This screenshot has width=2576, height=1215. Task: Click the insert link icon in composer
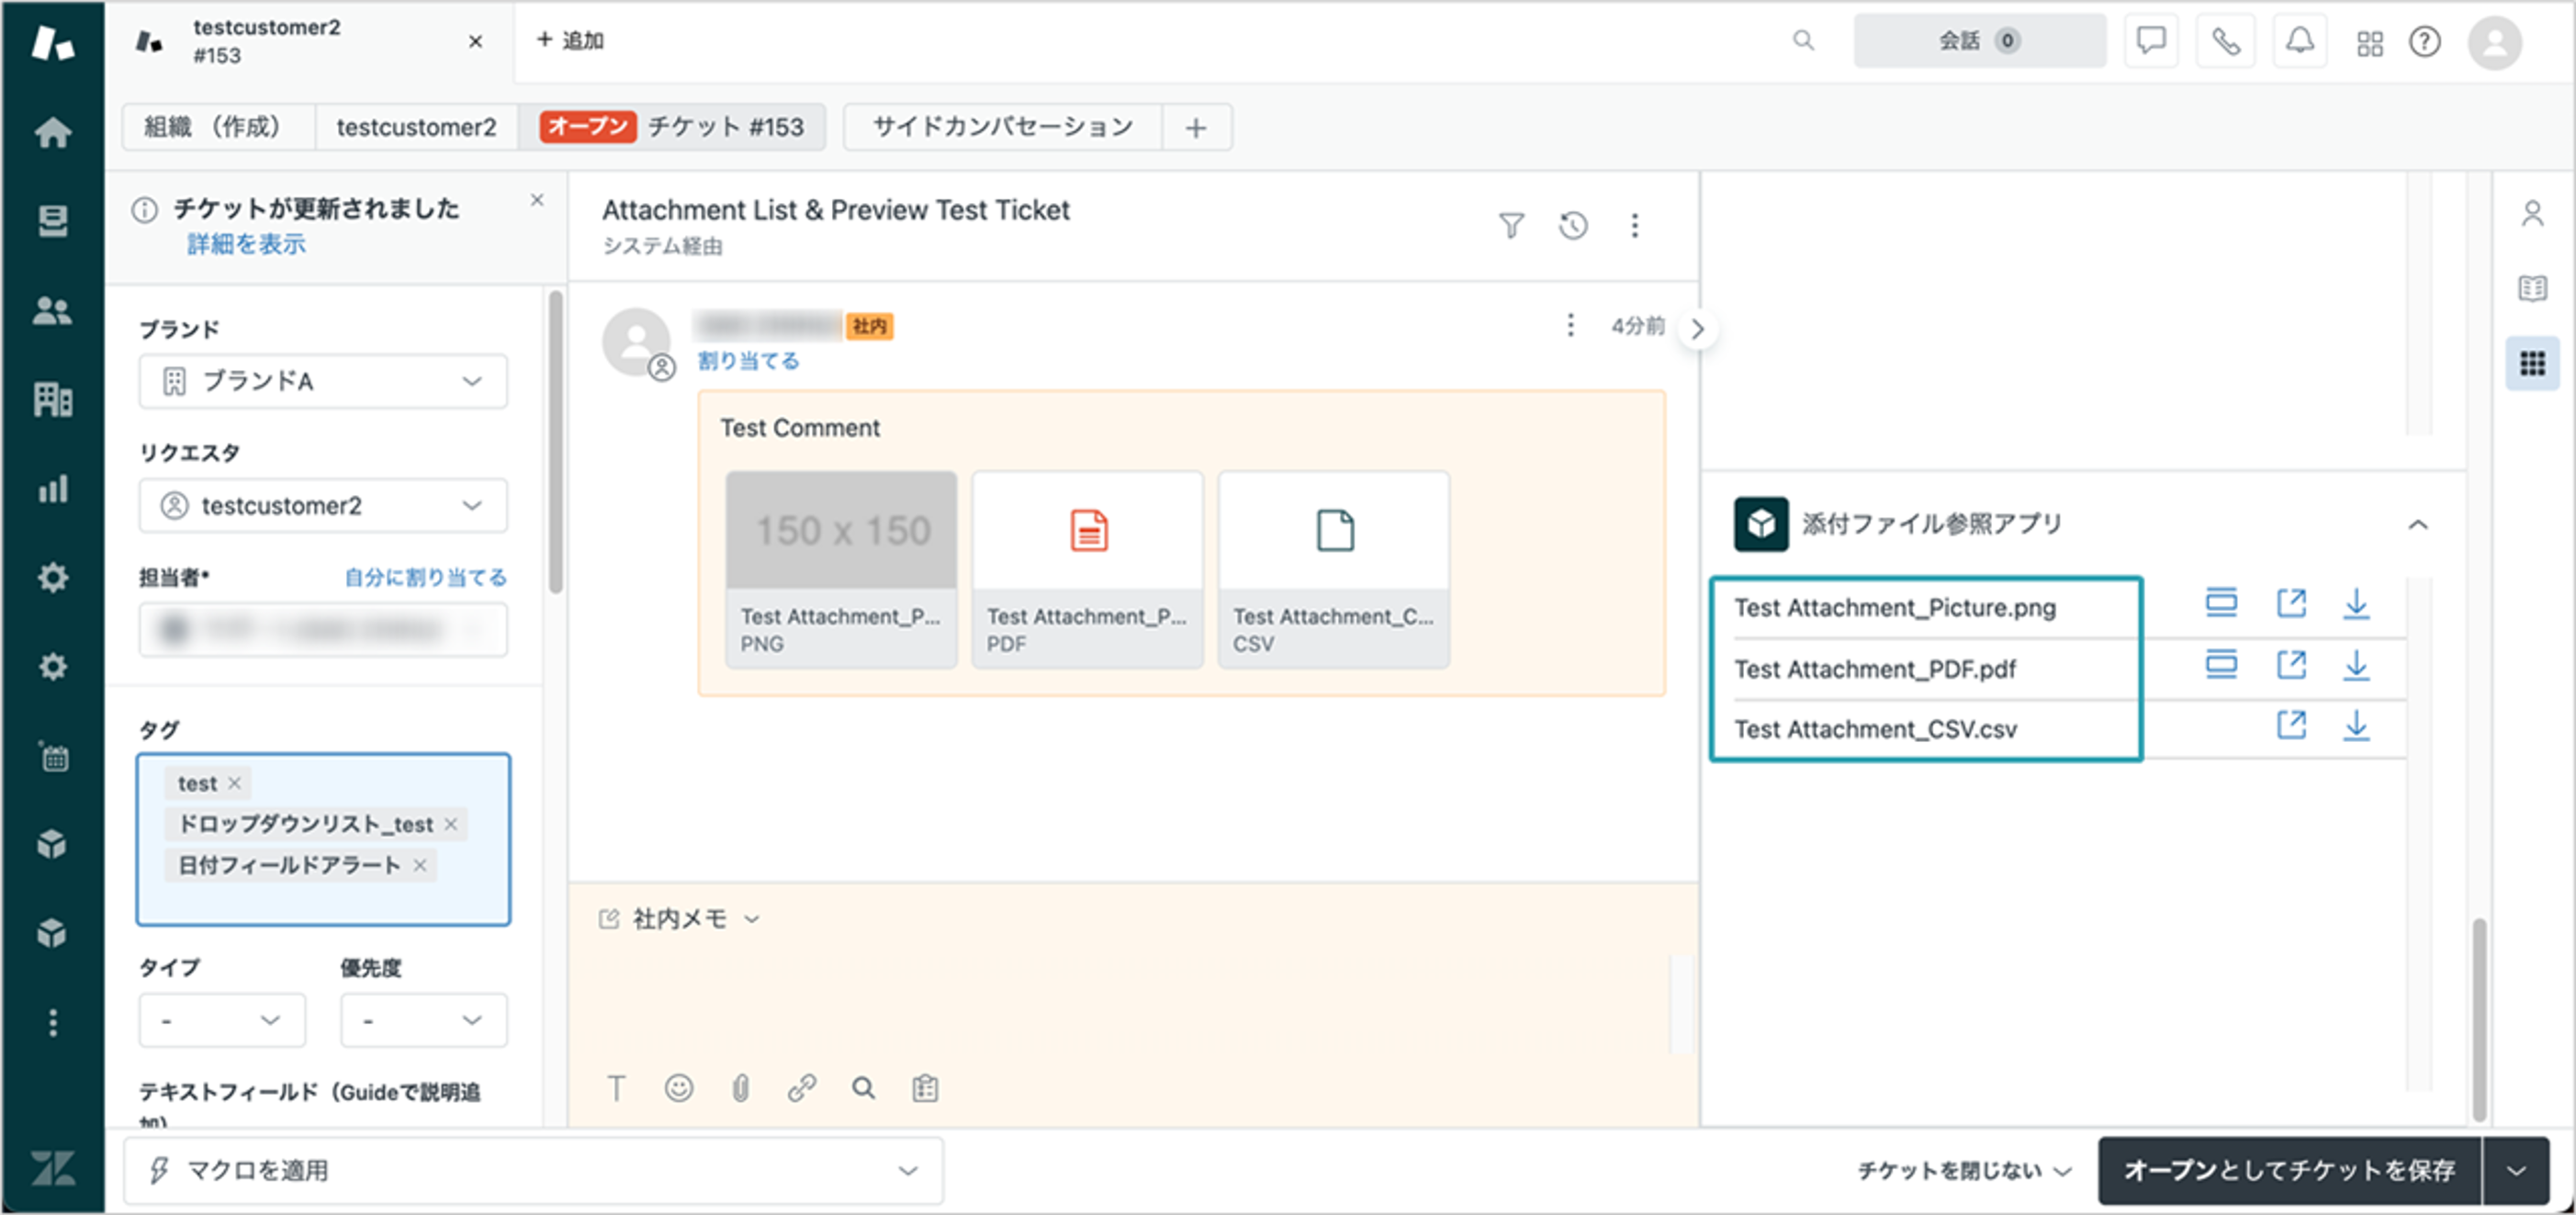coord(802,1087)
